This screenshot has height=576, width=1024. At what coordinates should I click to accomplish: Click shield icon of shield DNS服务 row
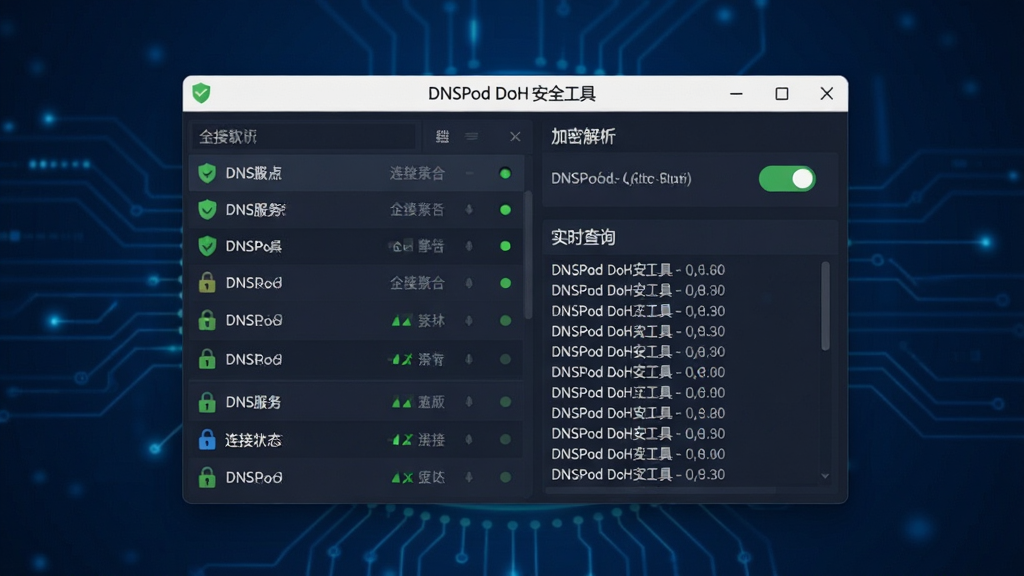pyautogui.click(x=207, y=210)
